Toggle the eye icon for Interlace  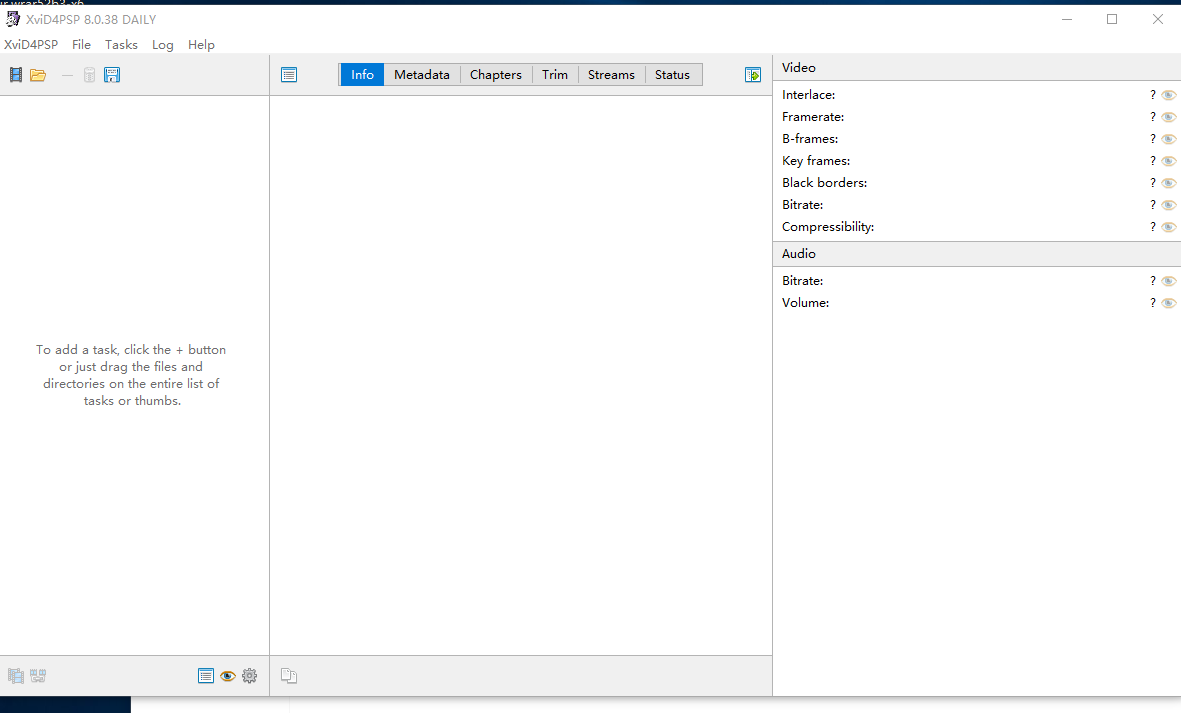1169,95
